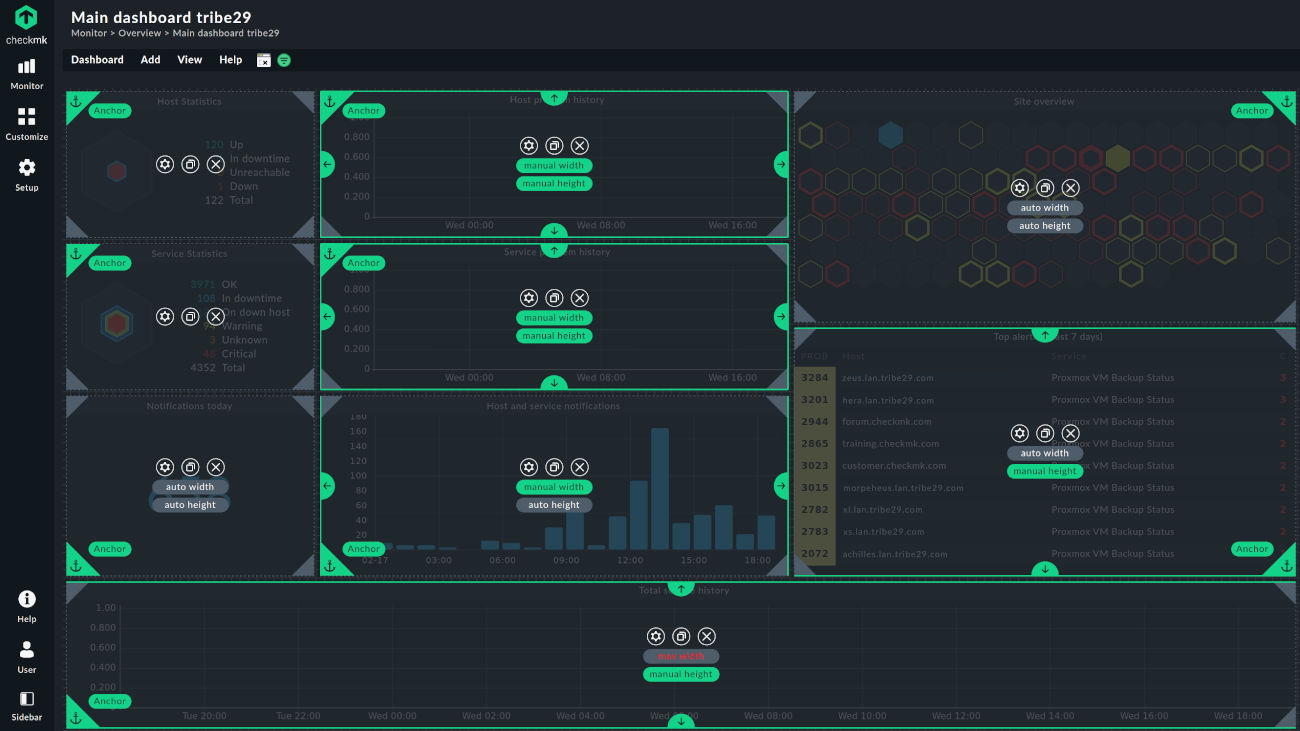Open the Add menu
Image resolution: width=1300 pixels, height=731 pixels.
pos(150,60)
